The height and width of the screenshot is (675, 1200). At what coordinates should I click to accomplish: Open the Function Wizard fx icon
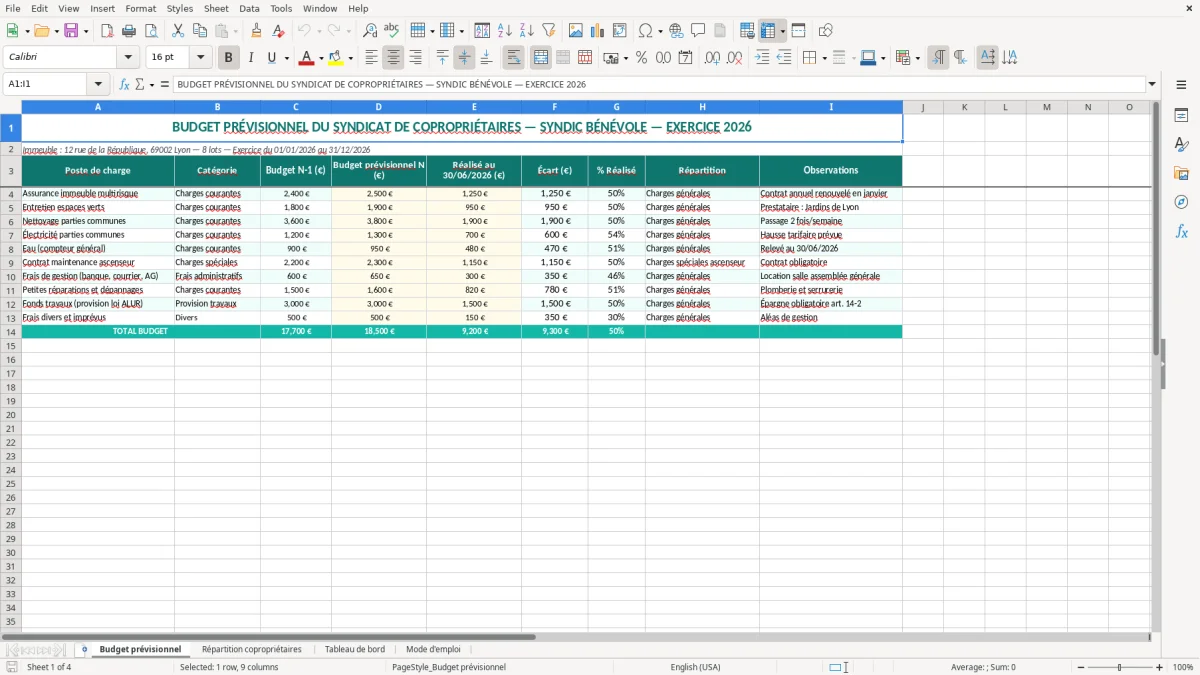[124, 85]
